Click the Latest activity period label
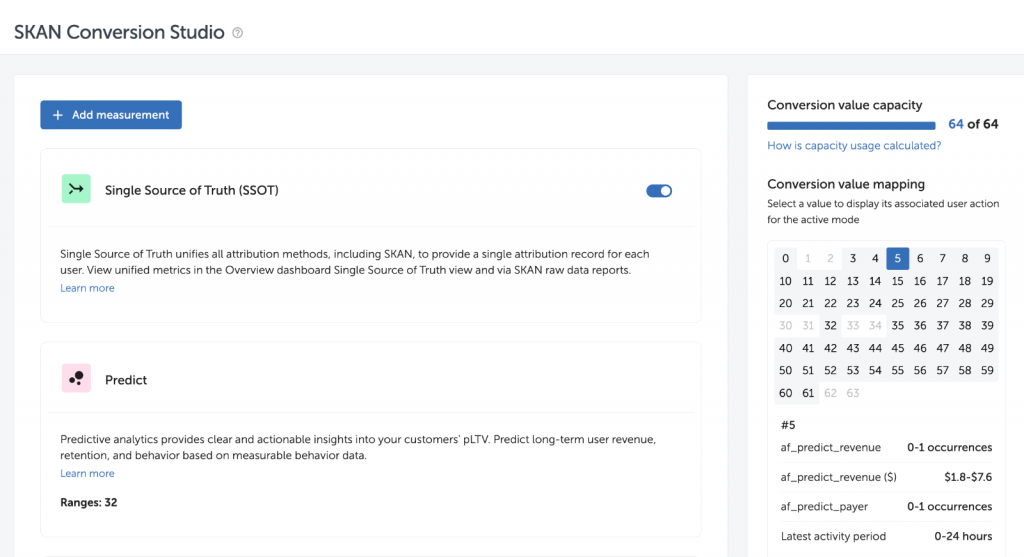 833,536
